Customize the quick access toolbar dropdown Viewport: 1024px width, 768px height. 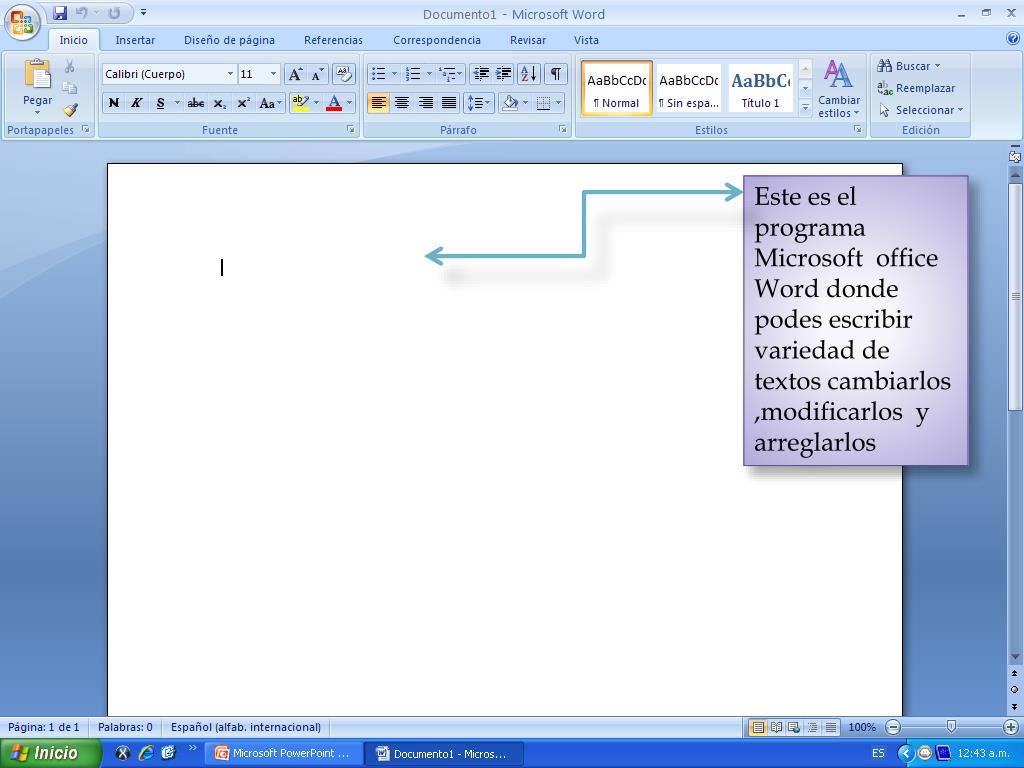tap(143, 12)
